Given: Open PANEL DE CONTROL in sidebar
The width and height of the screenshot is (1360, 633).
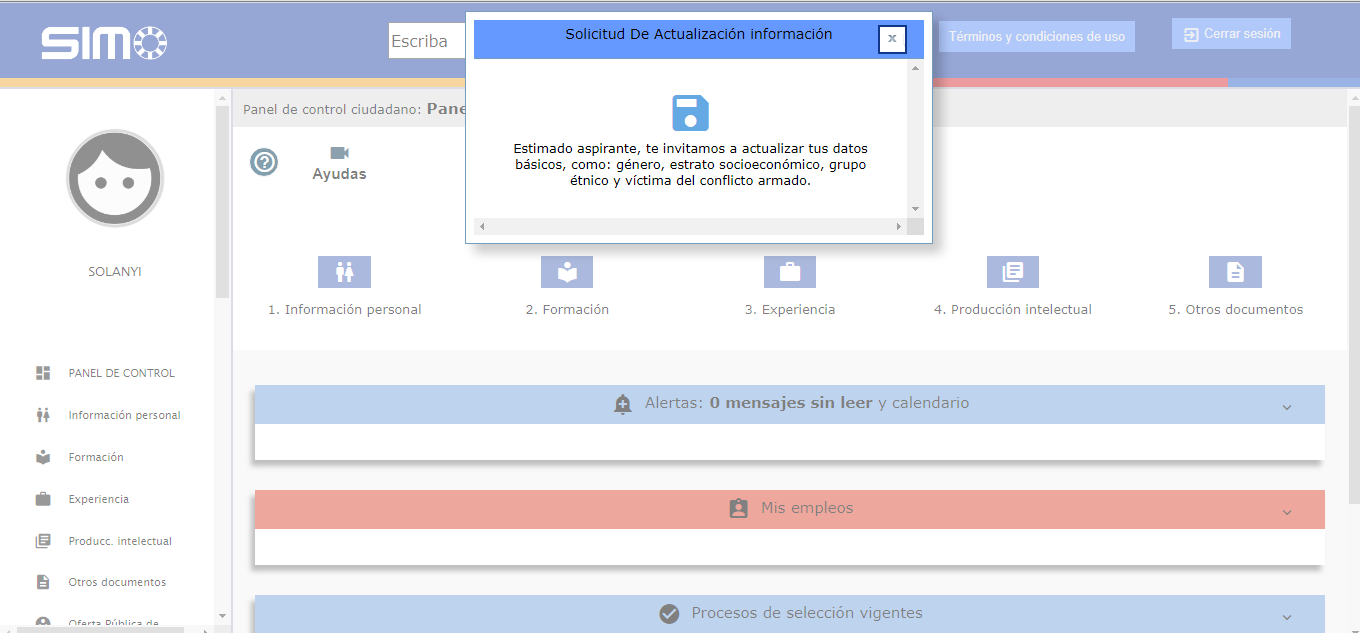Looking at the screenshot, I should (x=121, y=373).
